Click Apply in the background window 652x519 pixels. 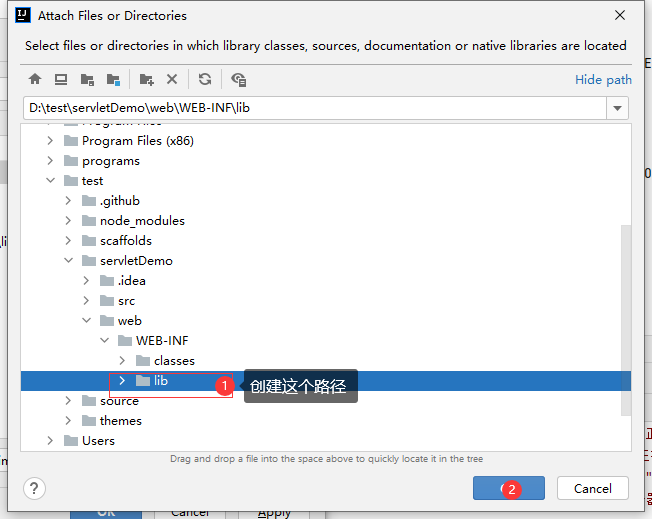pyautogui.click(x=274, y=514)
